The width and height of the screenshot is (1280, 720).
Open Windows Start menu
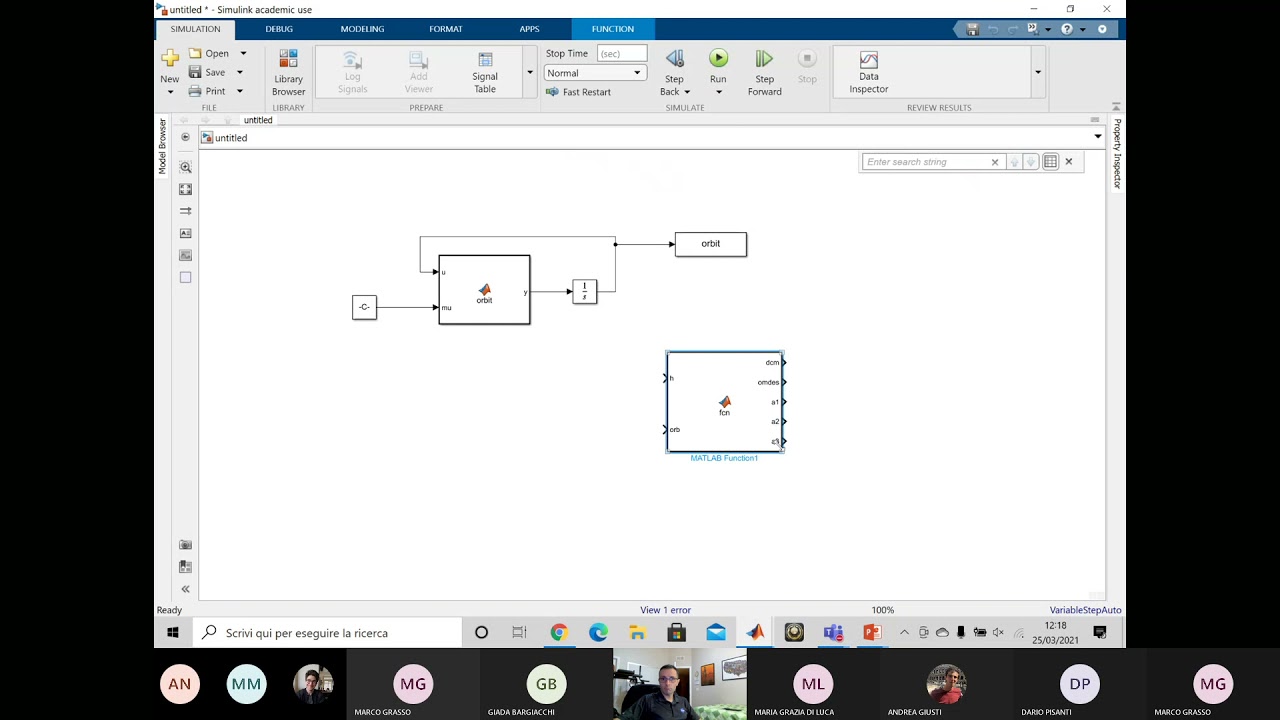173,632
